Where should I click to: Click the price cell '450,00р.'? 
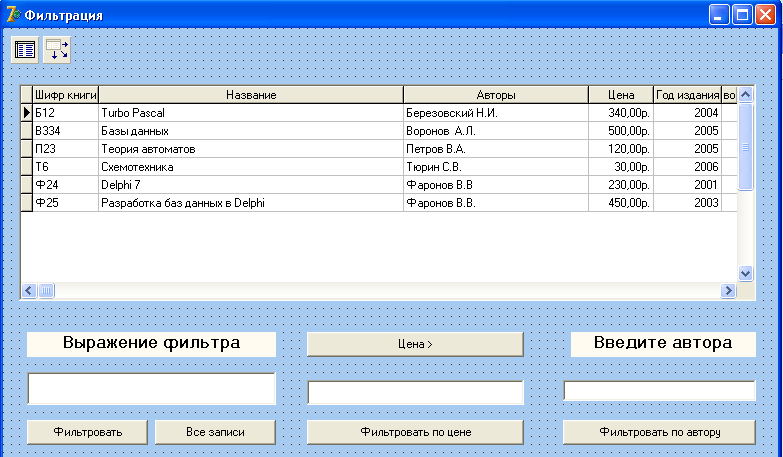(621, 203)
